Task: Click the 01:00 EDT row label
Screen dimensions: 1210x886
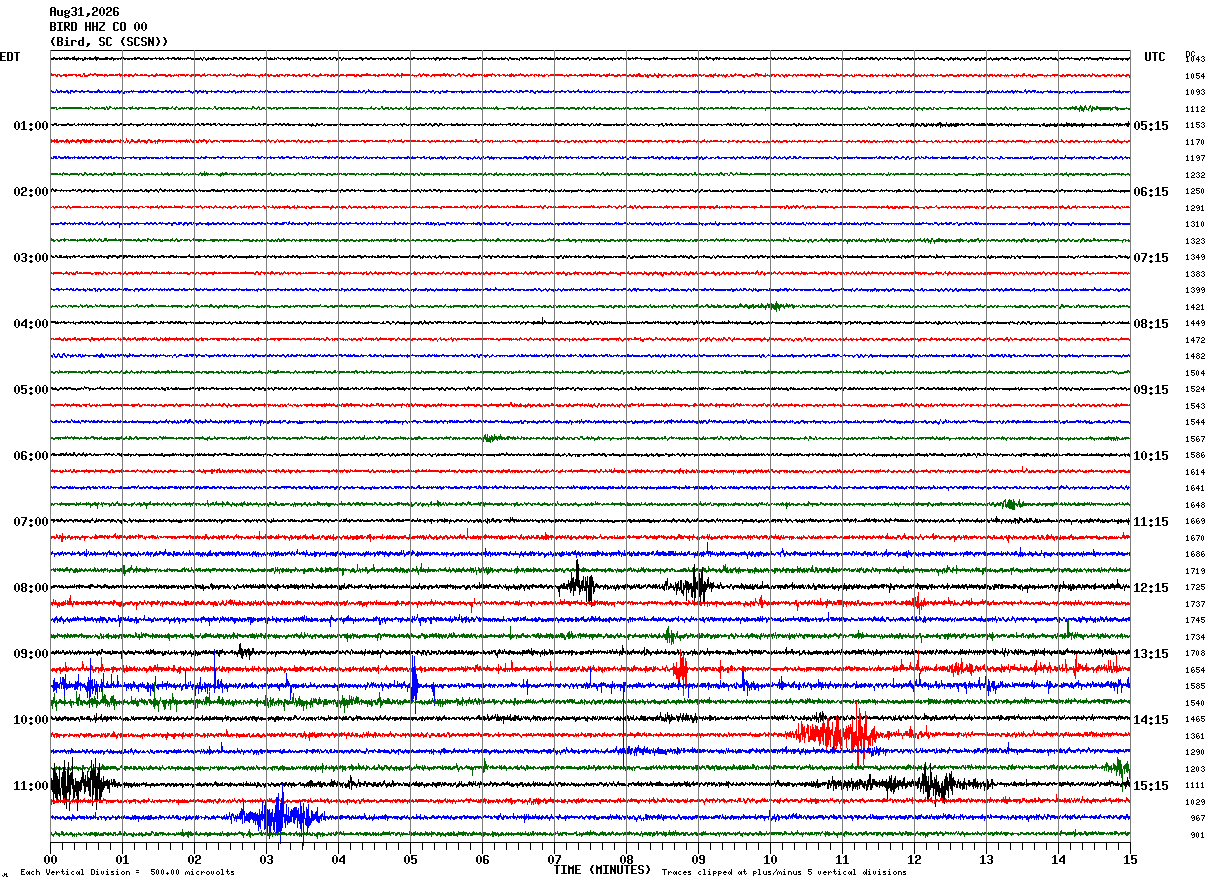Action: [x=31, y=126]
